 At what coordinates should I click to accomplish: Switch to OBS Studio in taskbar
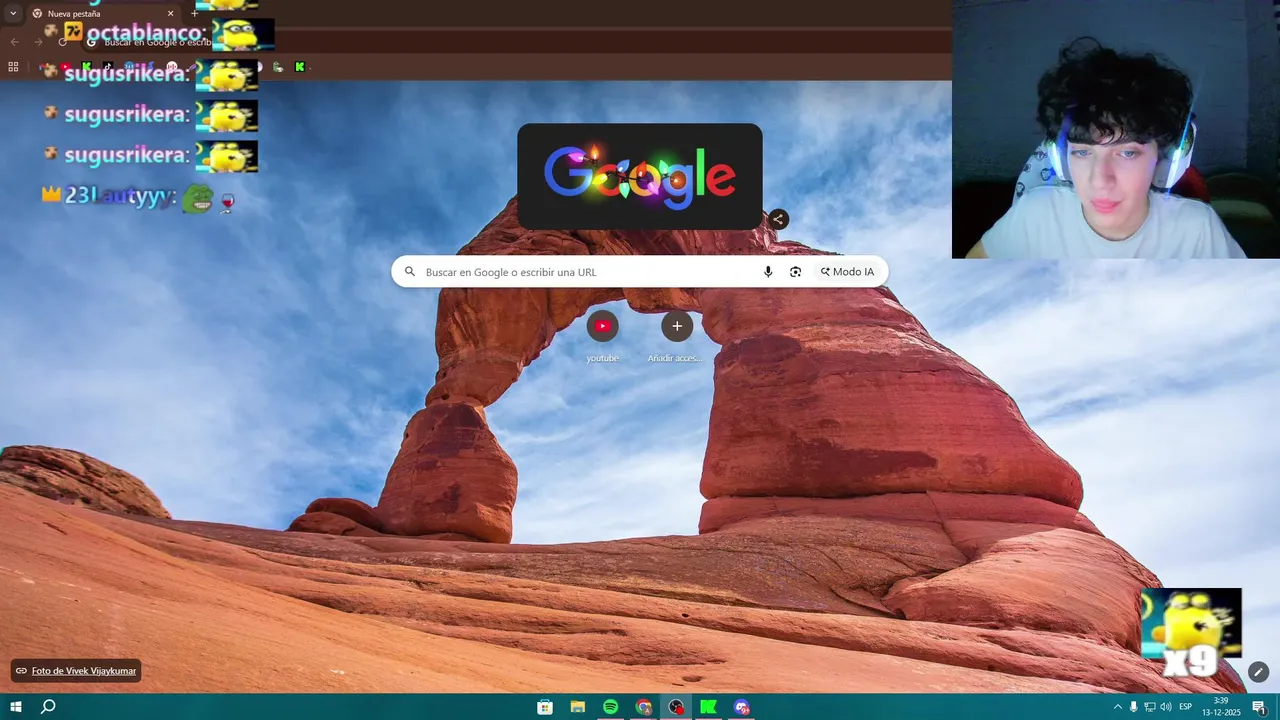(x=676, y=707)
